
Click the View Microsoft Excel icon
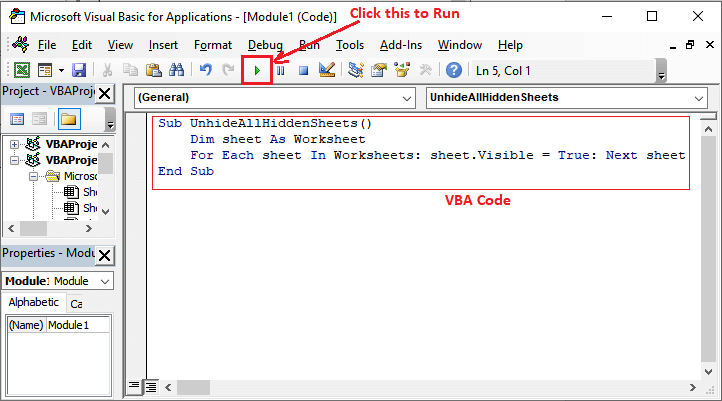22,70
